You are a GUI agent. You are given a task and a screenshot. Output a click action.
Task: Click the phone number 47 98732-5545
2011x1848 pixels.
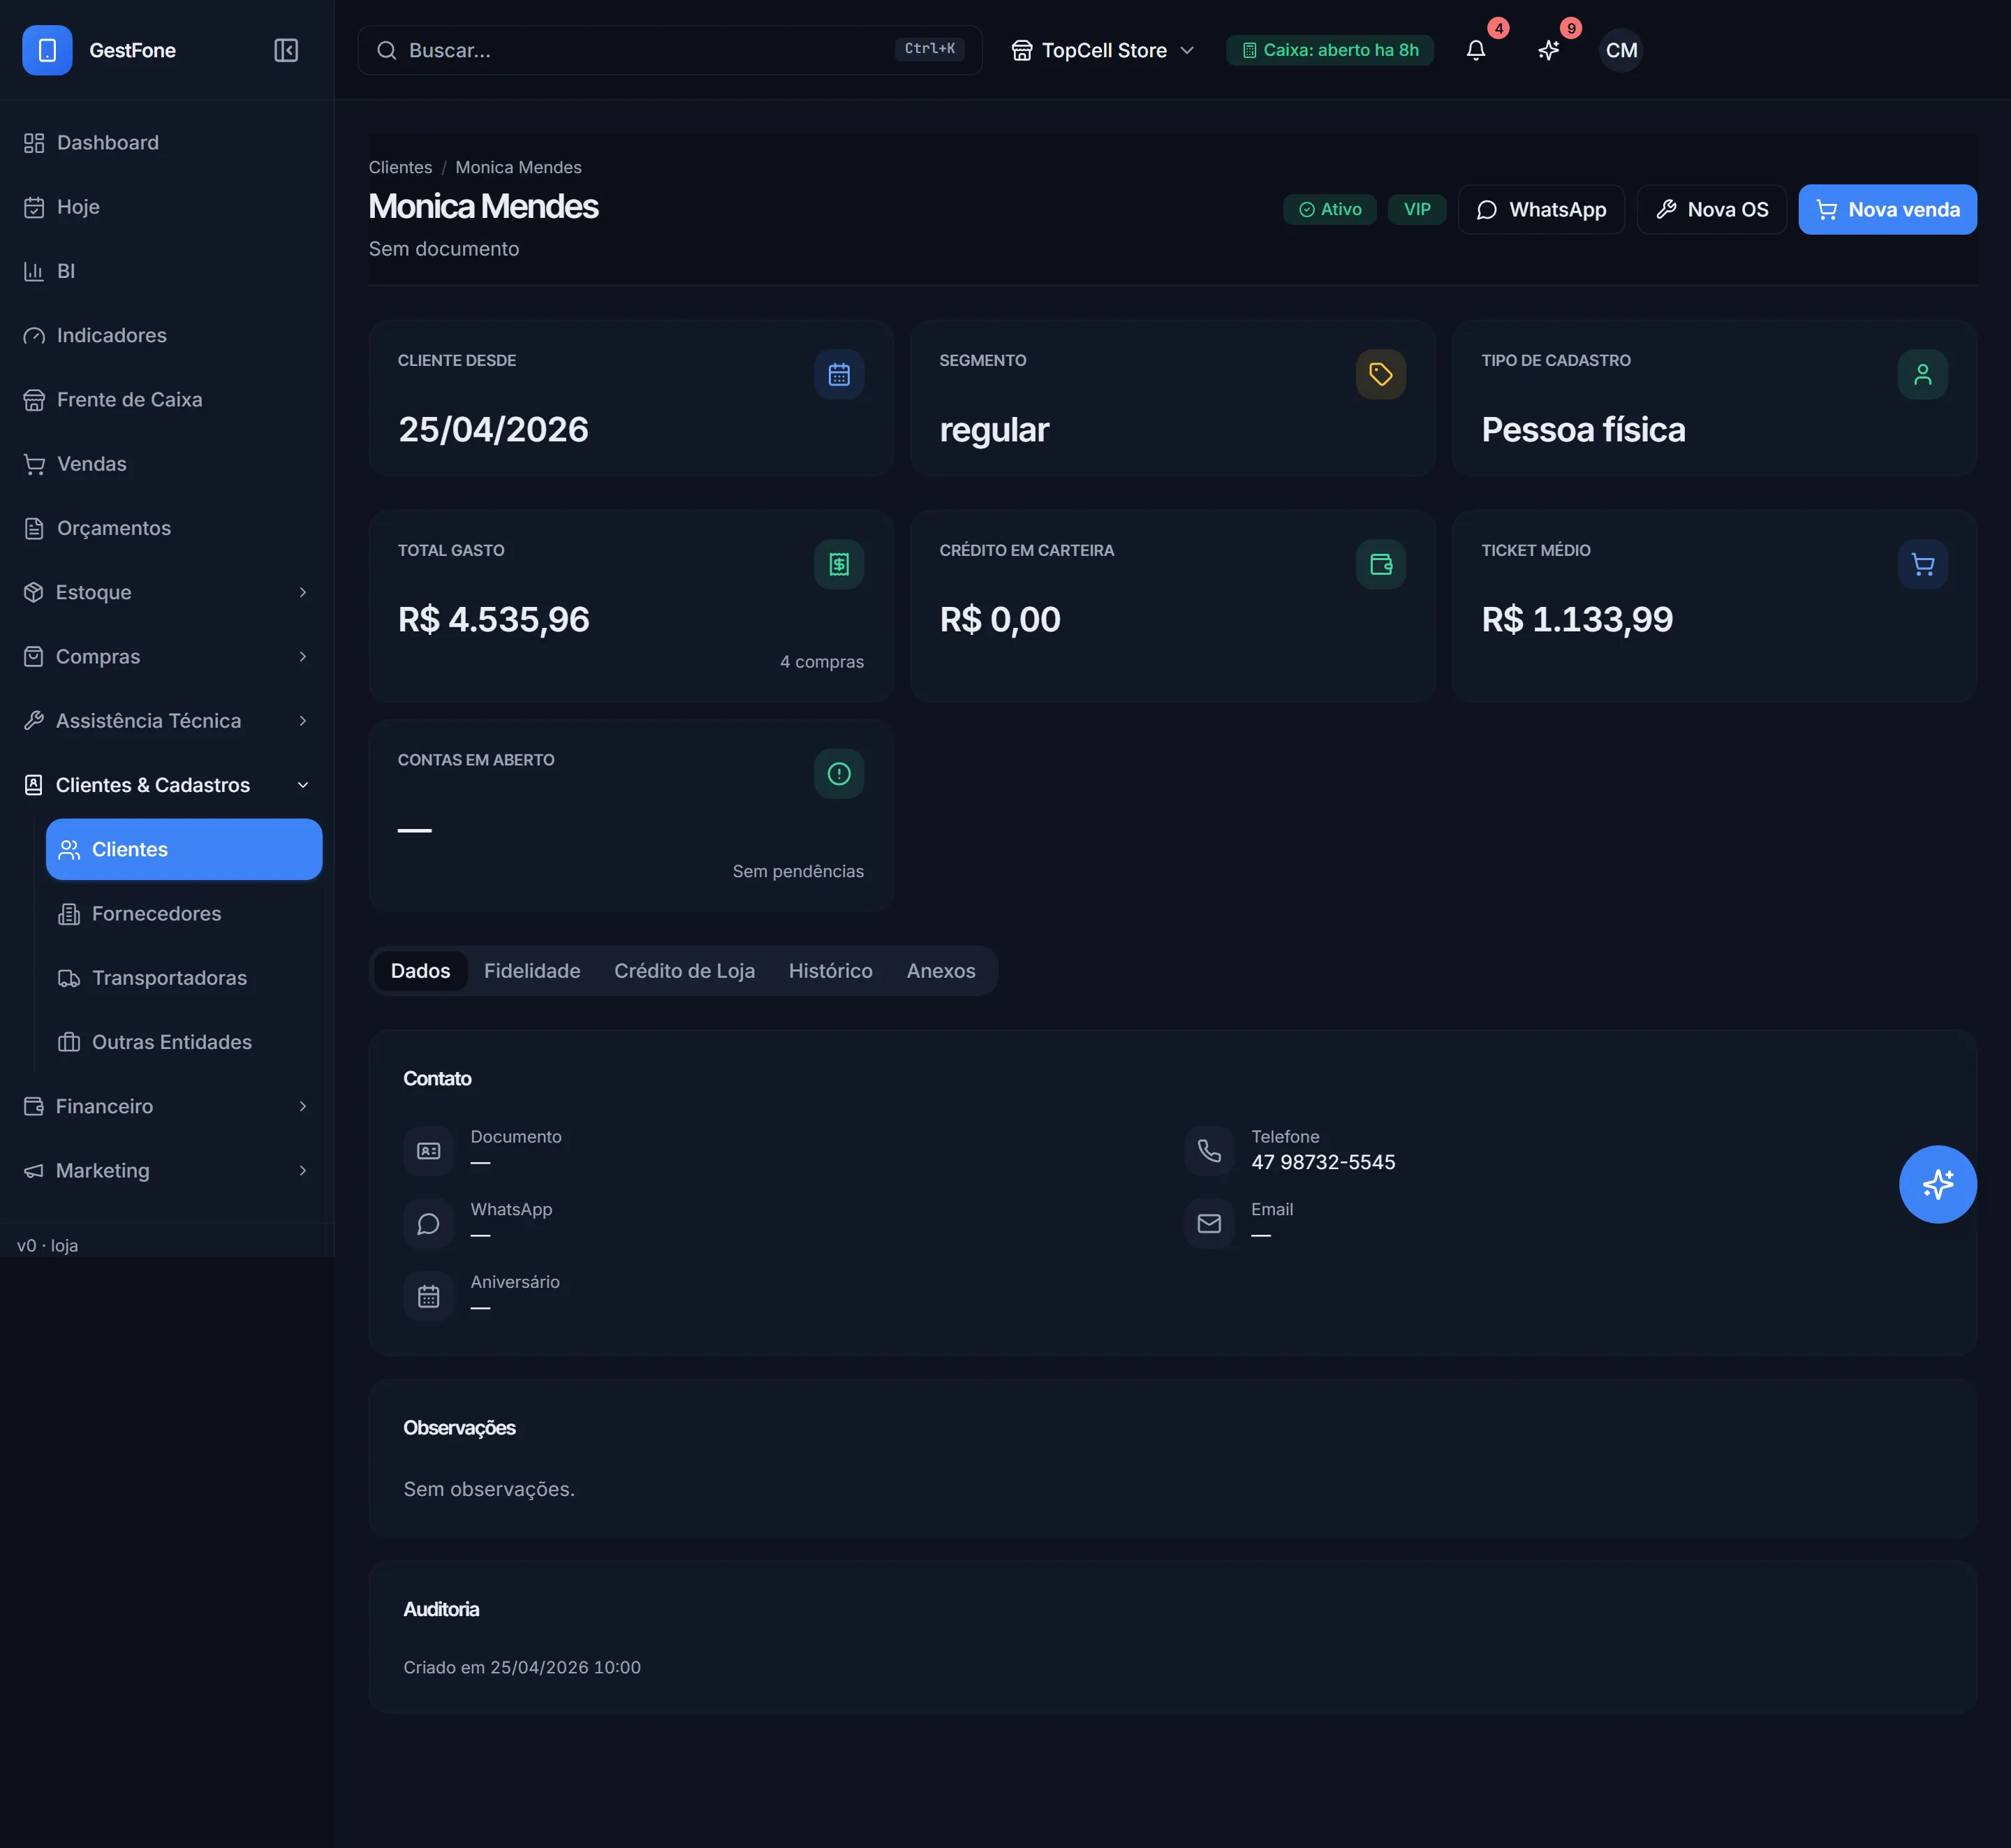pyautogui.click(x=1323, y=1162)
